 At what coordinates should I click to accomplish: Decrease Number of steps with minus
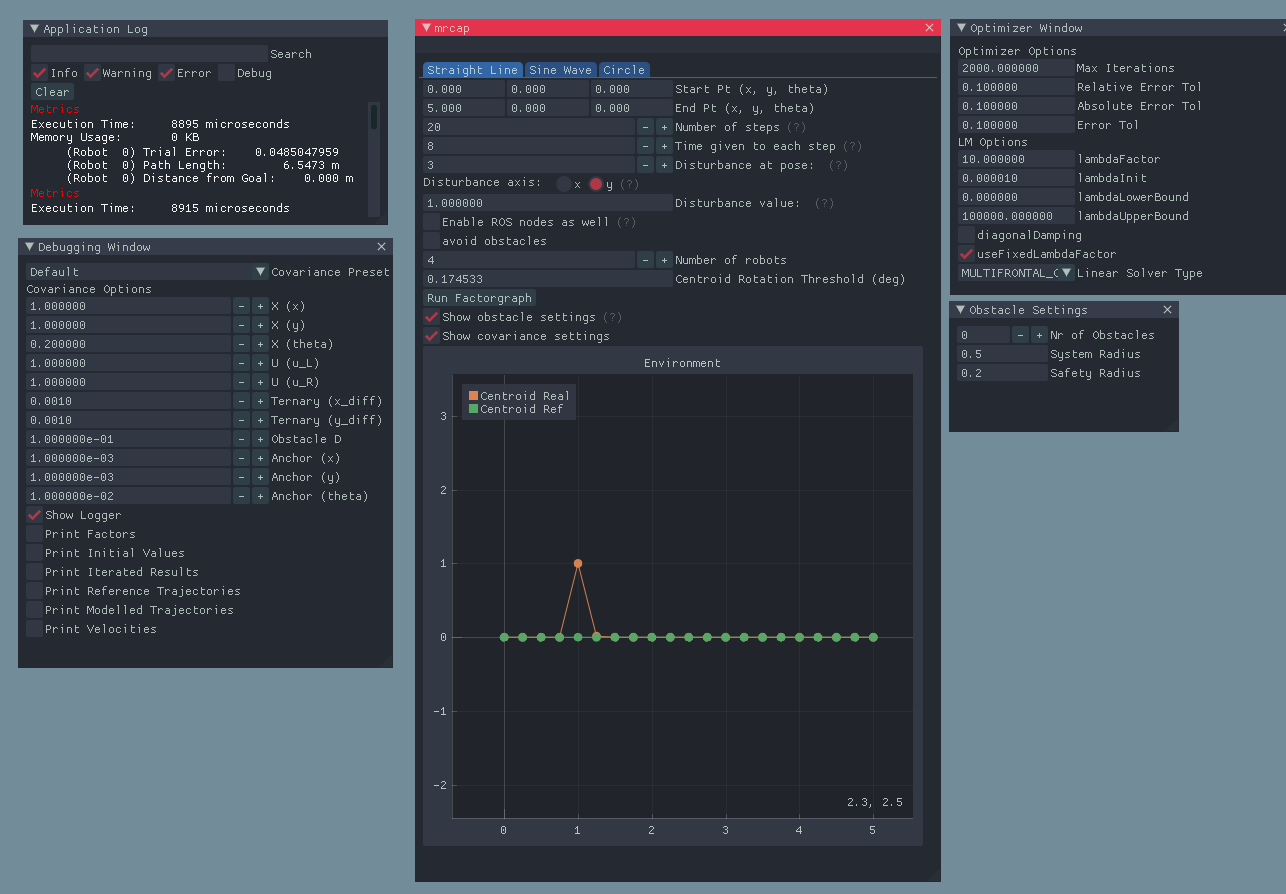[x=645, y=127]
